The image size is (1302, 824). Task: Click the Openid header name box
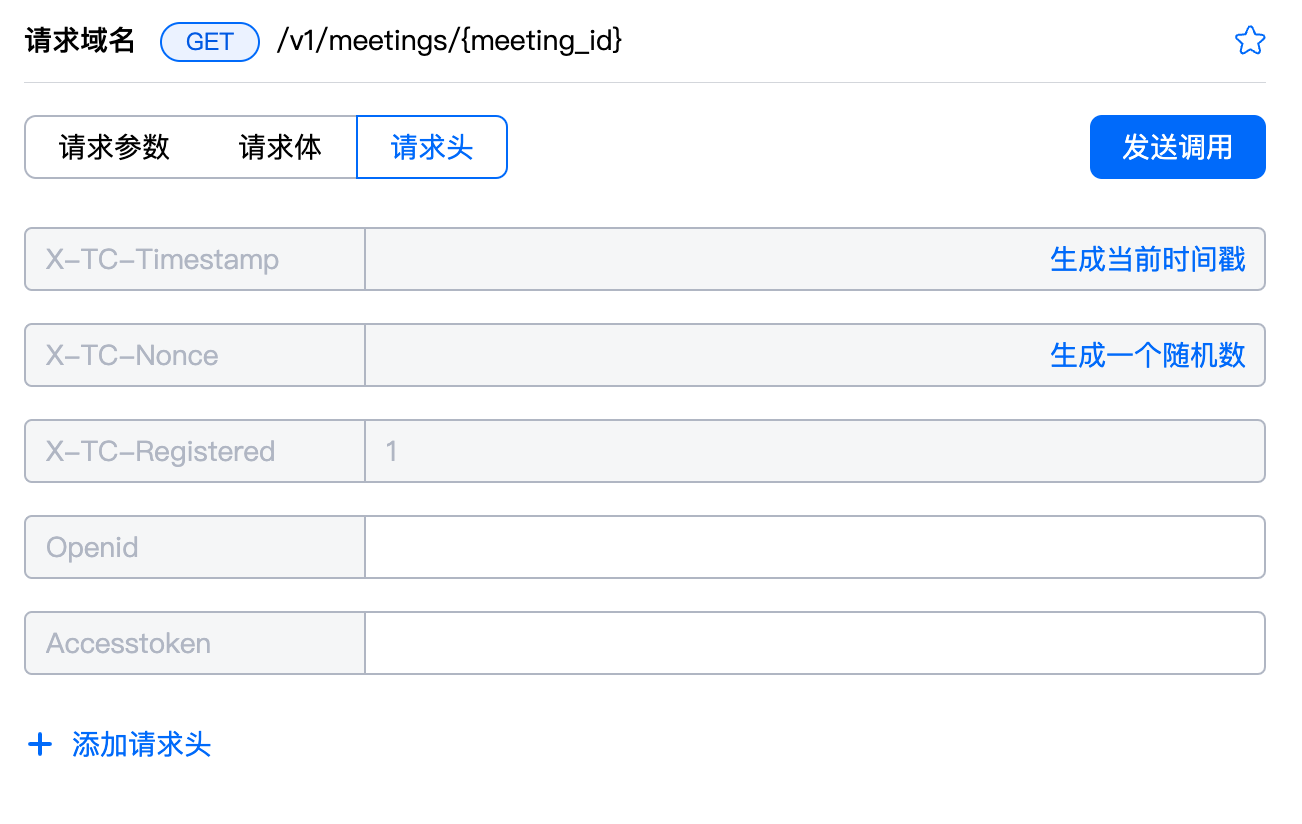[x=195, y=547]
